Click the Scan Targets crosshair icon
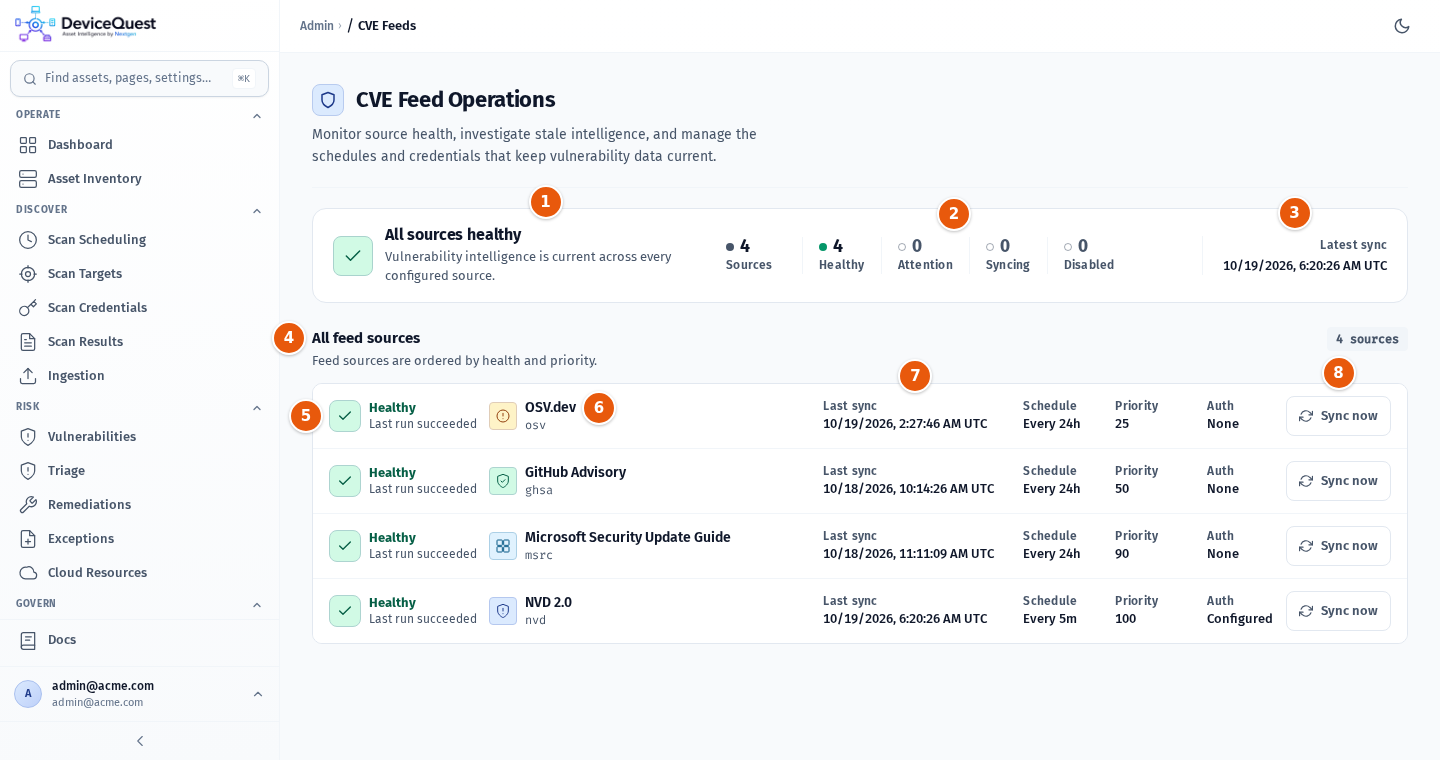1440x760 pixels. click(28, 274)
